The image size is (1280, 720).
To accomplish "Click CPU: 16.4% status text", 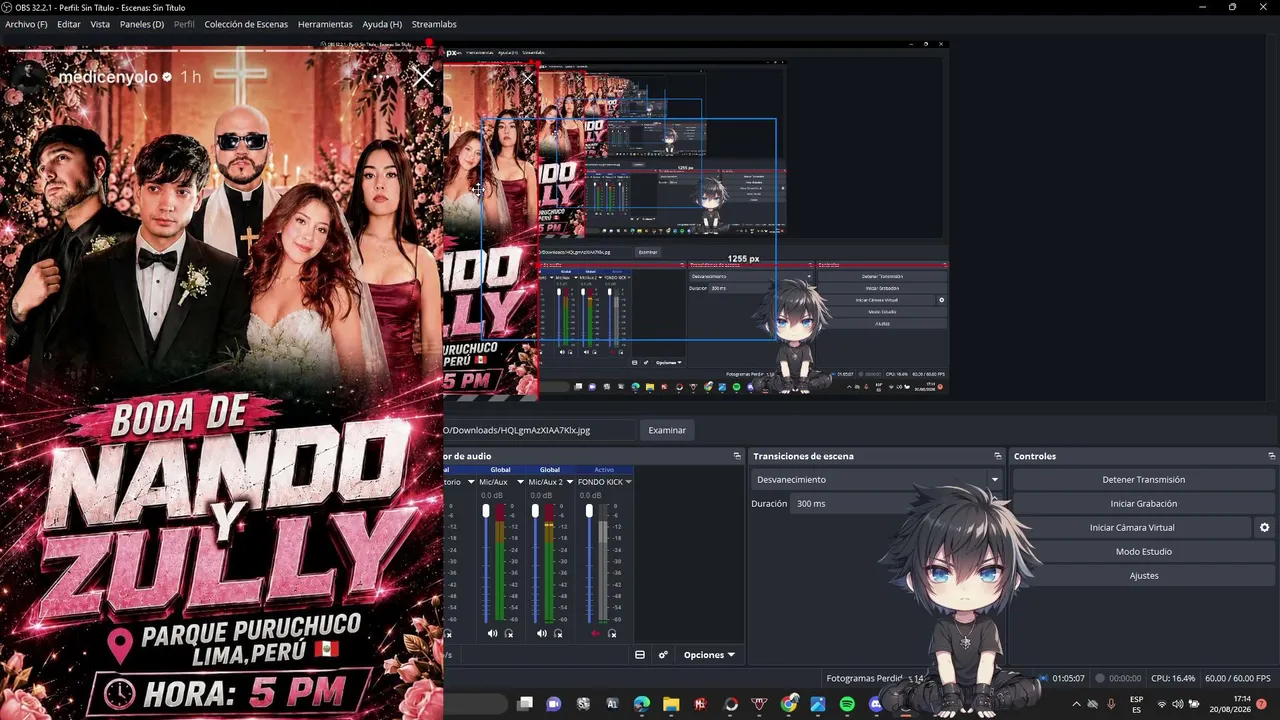I will click(x=1173, y=678).
